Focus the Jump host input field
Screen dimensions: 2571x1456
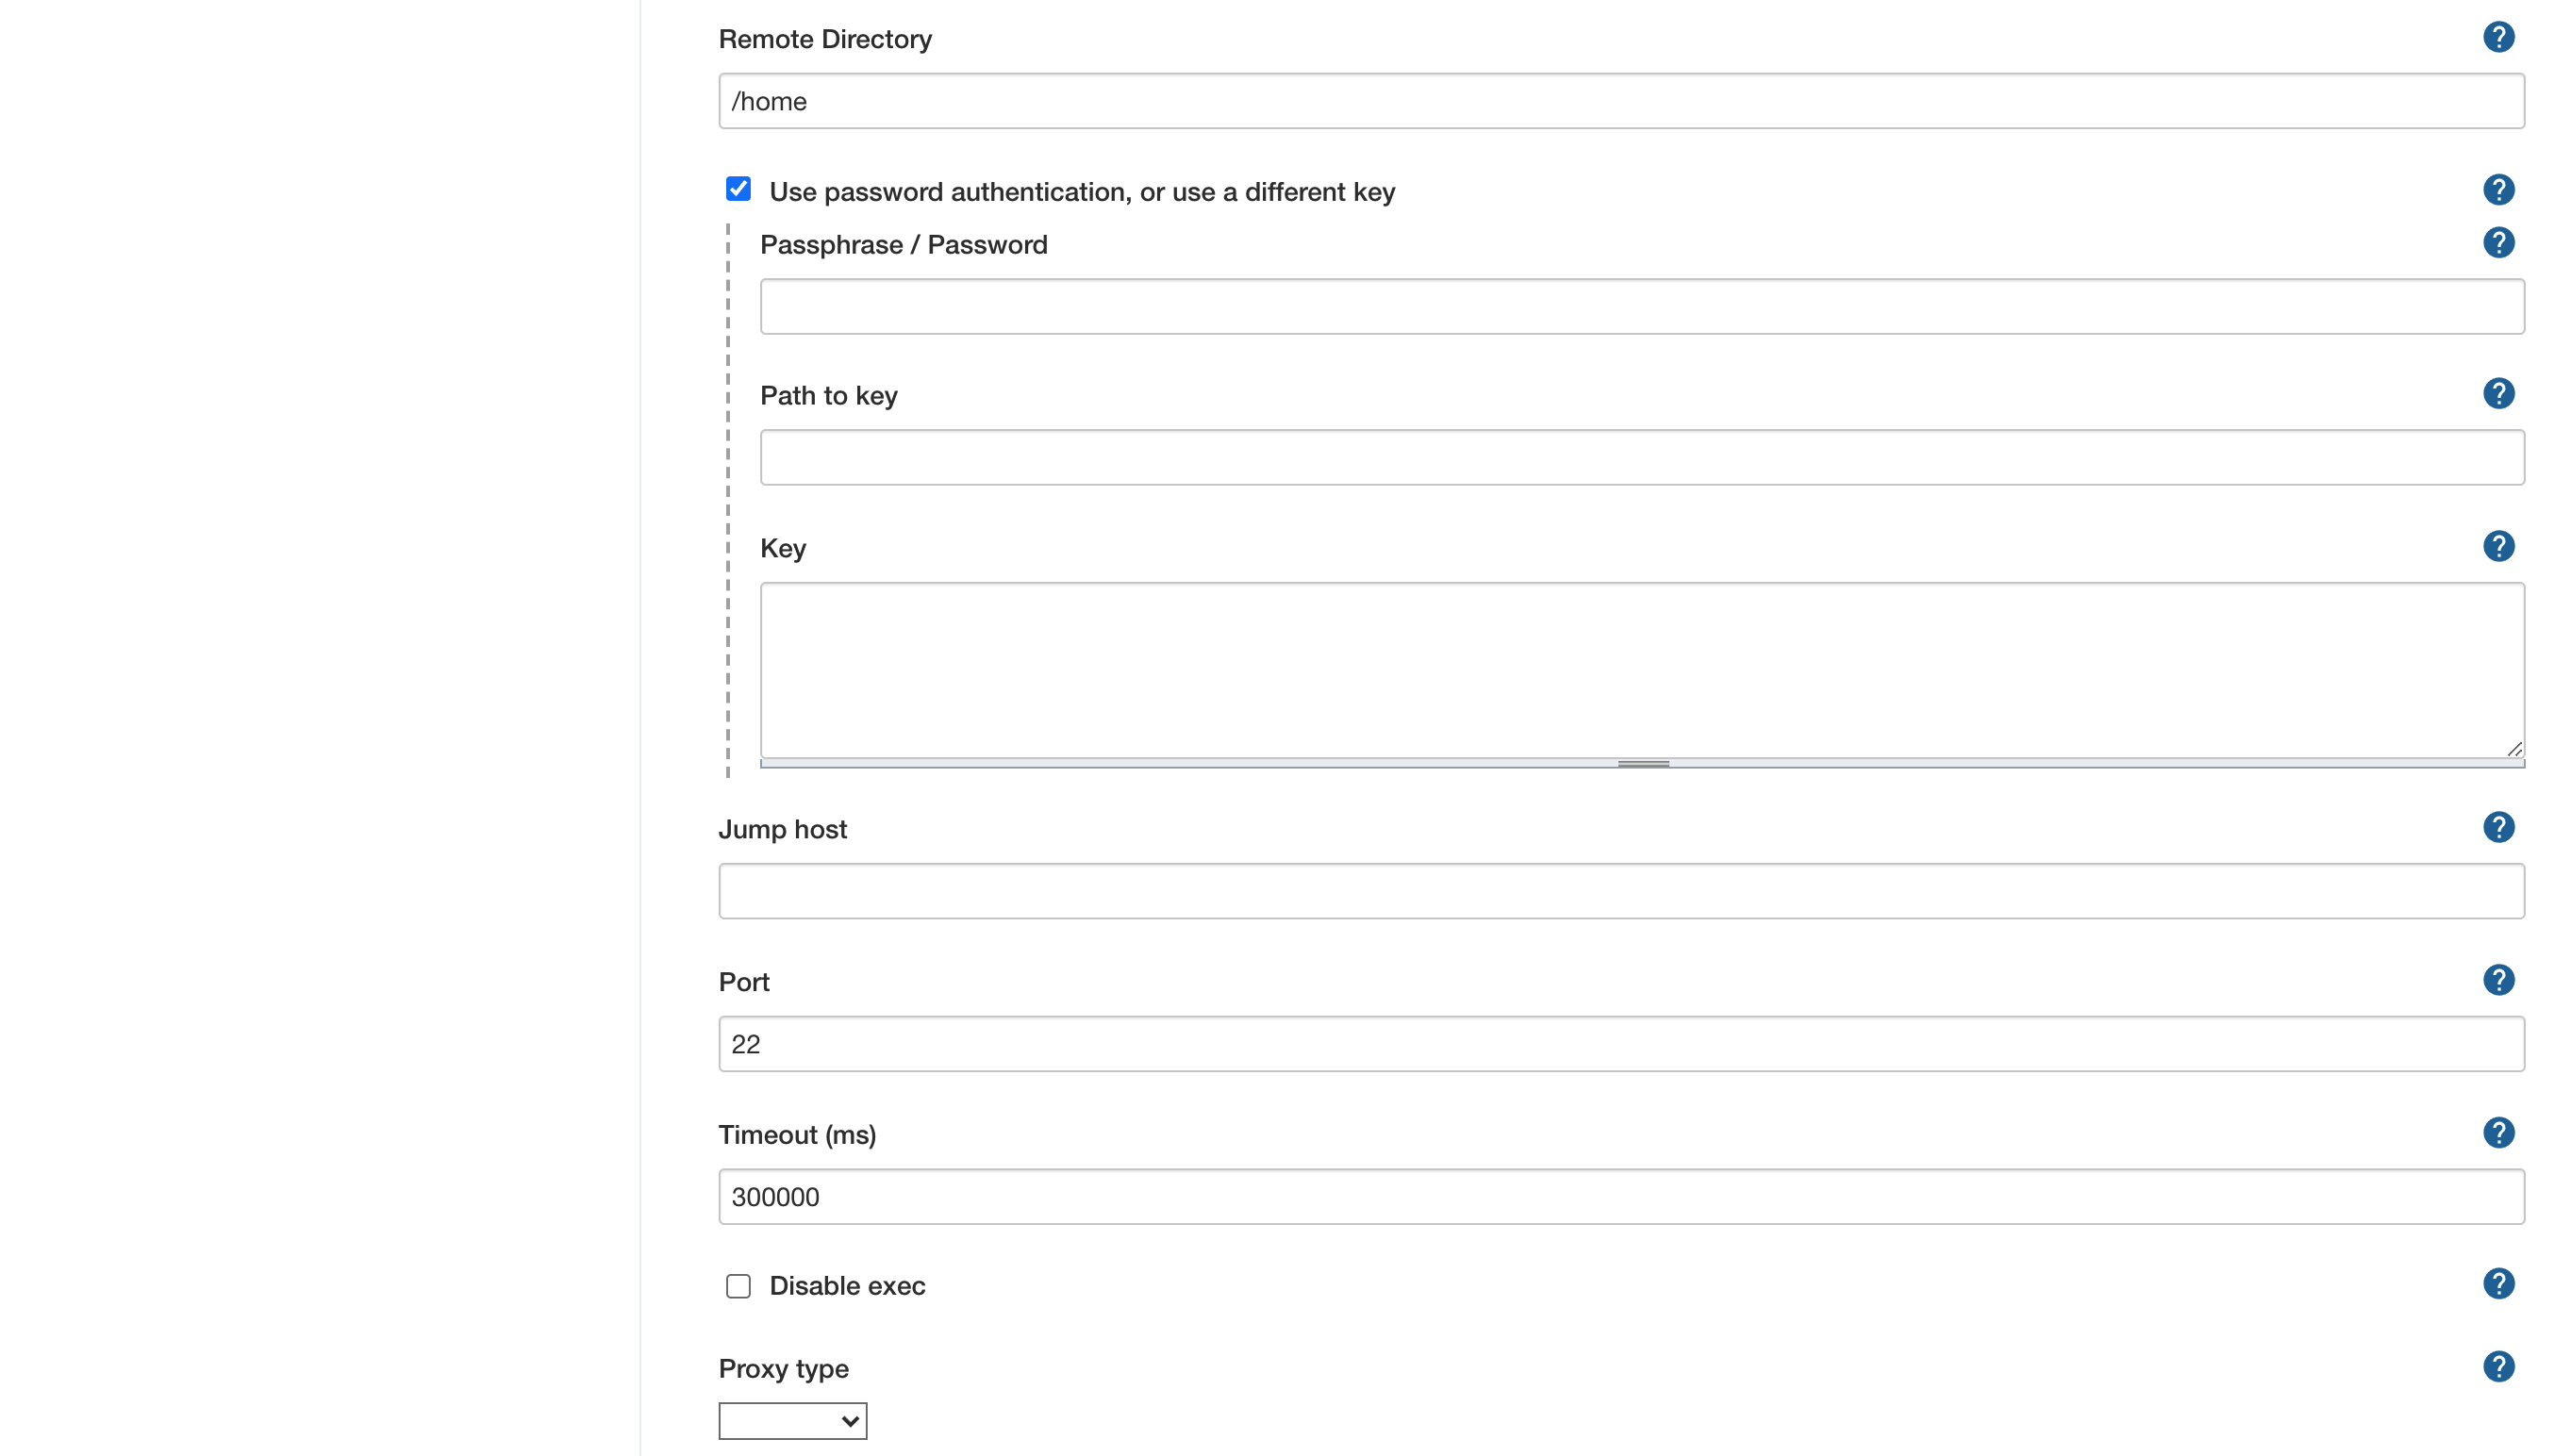(1620, 891)
